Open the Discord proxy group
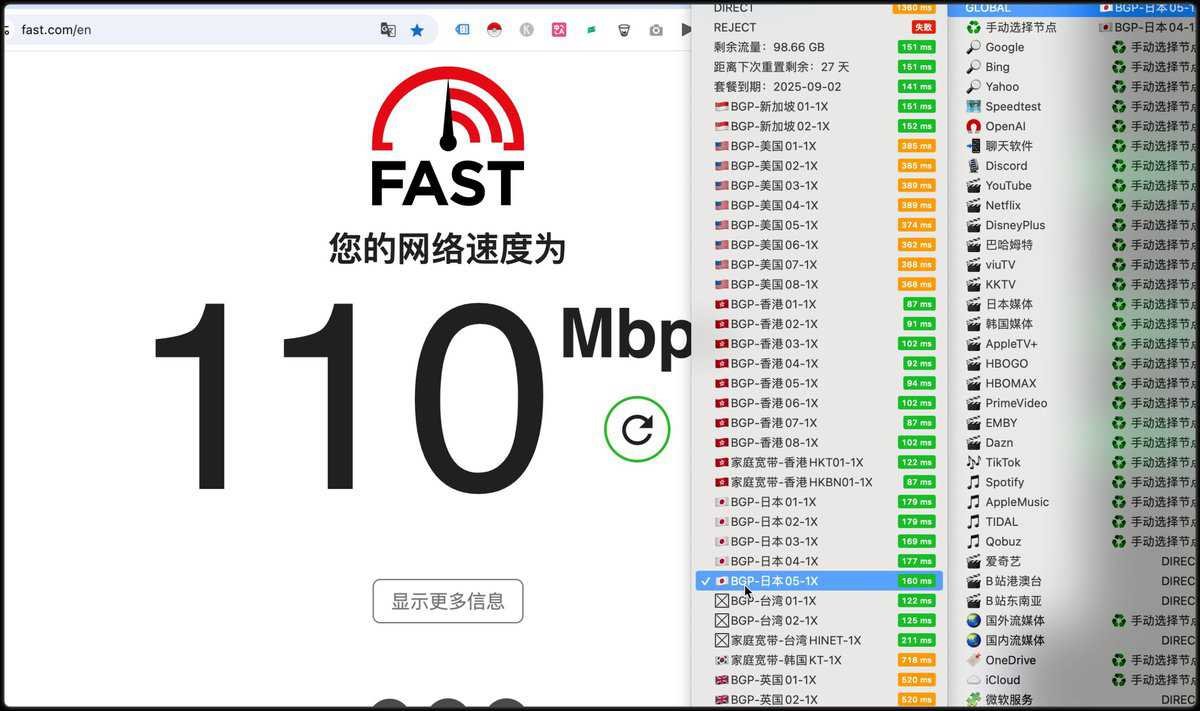This screenshot has height=711, width=1200. (1006, 165)
